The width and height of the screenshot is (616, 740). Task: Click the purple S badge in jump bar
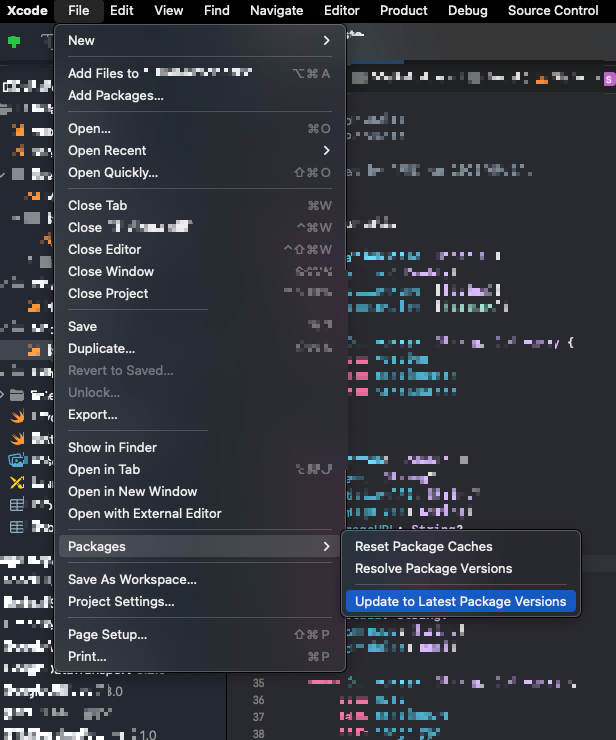click(609, 79)
